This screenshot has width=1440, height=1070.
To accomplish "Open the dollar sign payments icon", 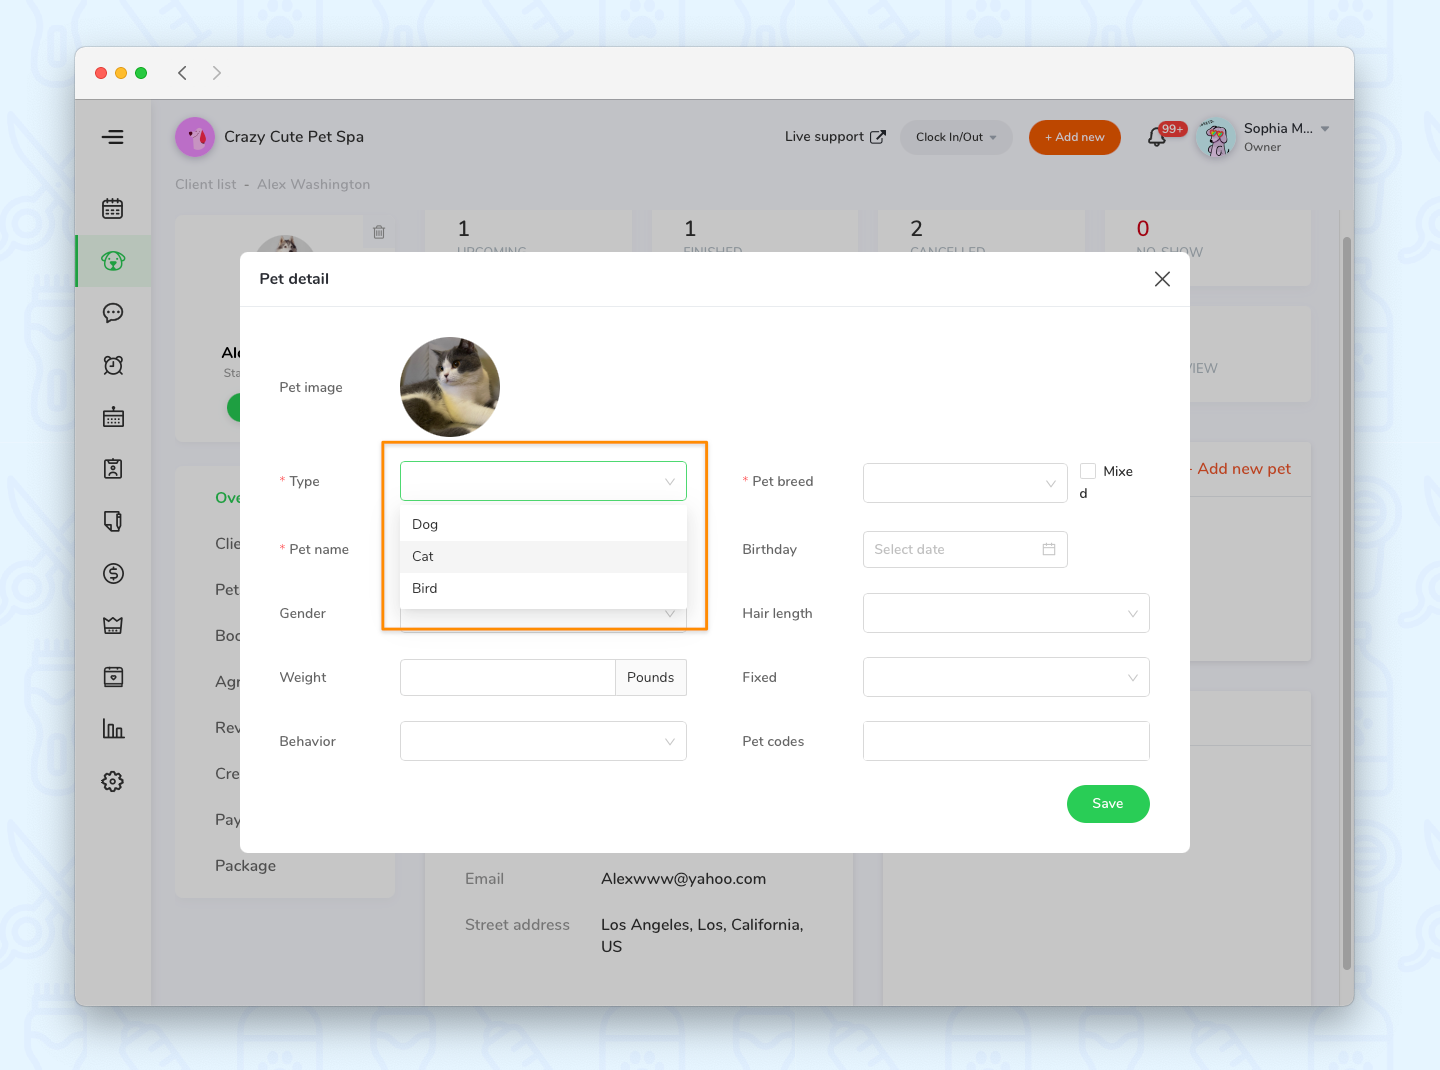I will point(113,573).
